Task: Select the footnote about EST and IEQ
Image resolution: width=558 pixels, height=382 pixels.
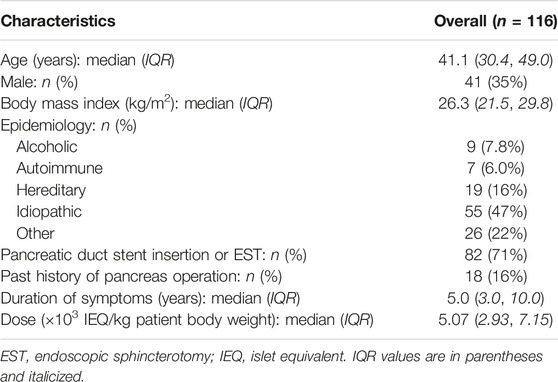Action: (x=271, y=366)
